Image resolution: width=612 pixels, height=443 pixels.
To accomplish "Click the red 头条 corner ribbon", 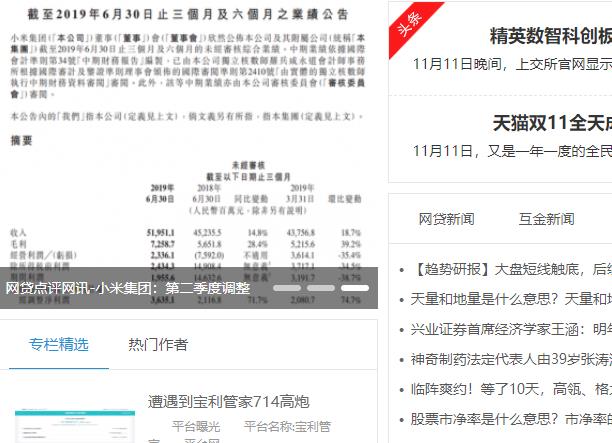I will tap(412, 26).
